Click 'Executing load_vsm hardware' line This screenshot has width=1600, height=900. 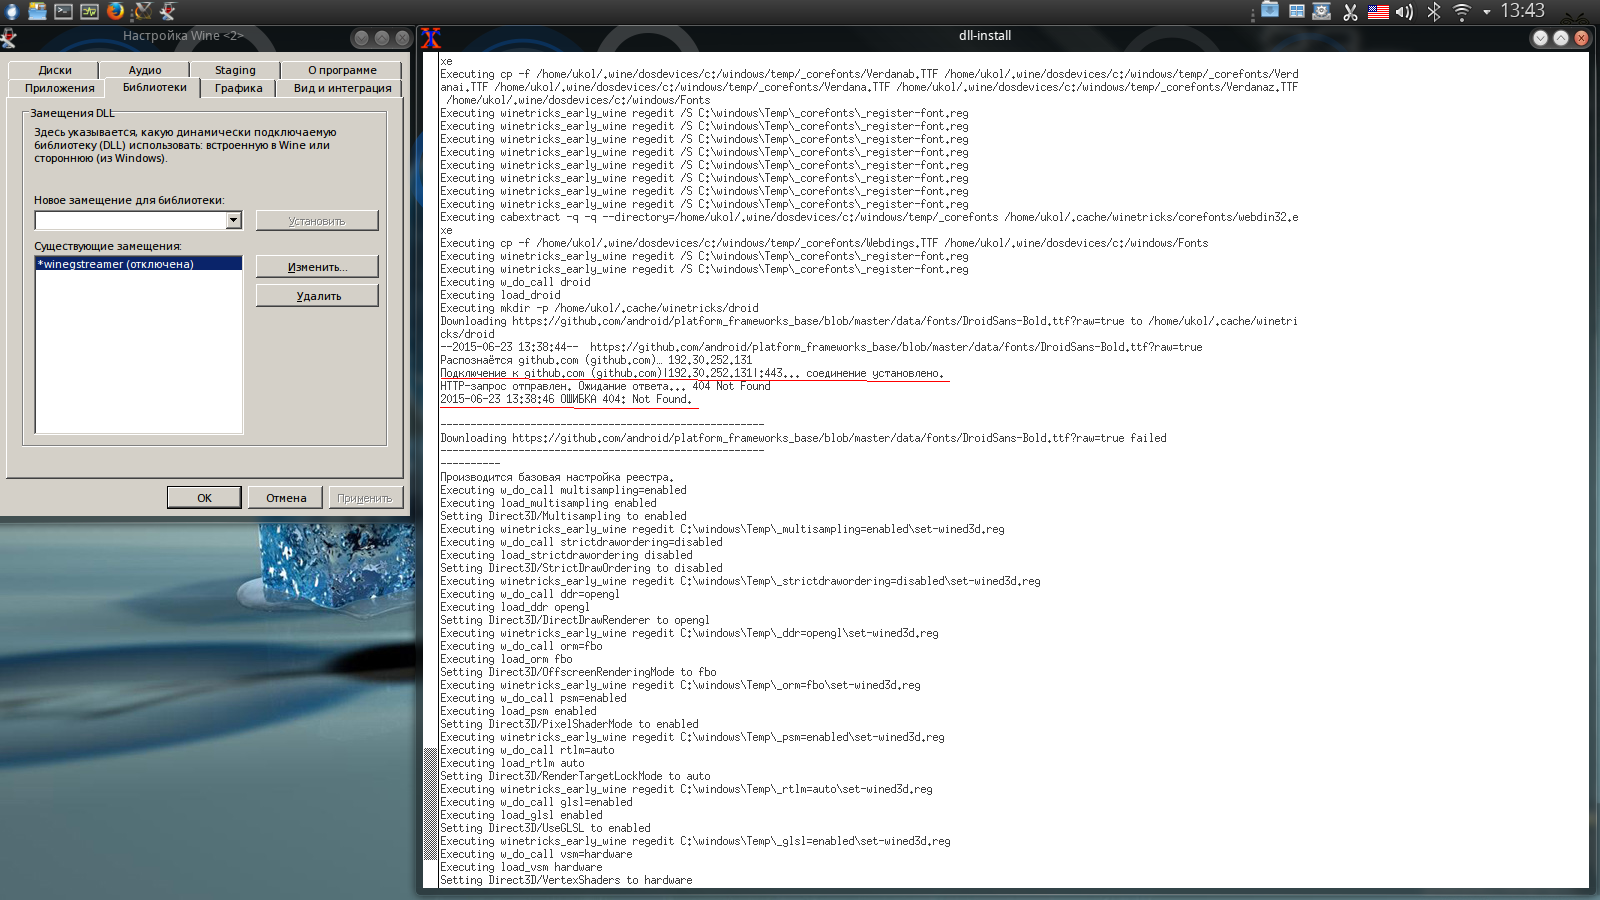[x=521, y=867]
